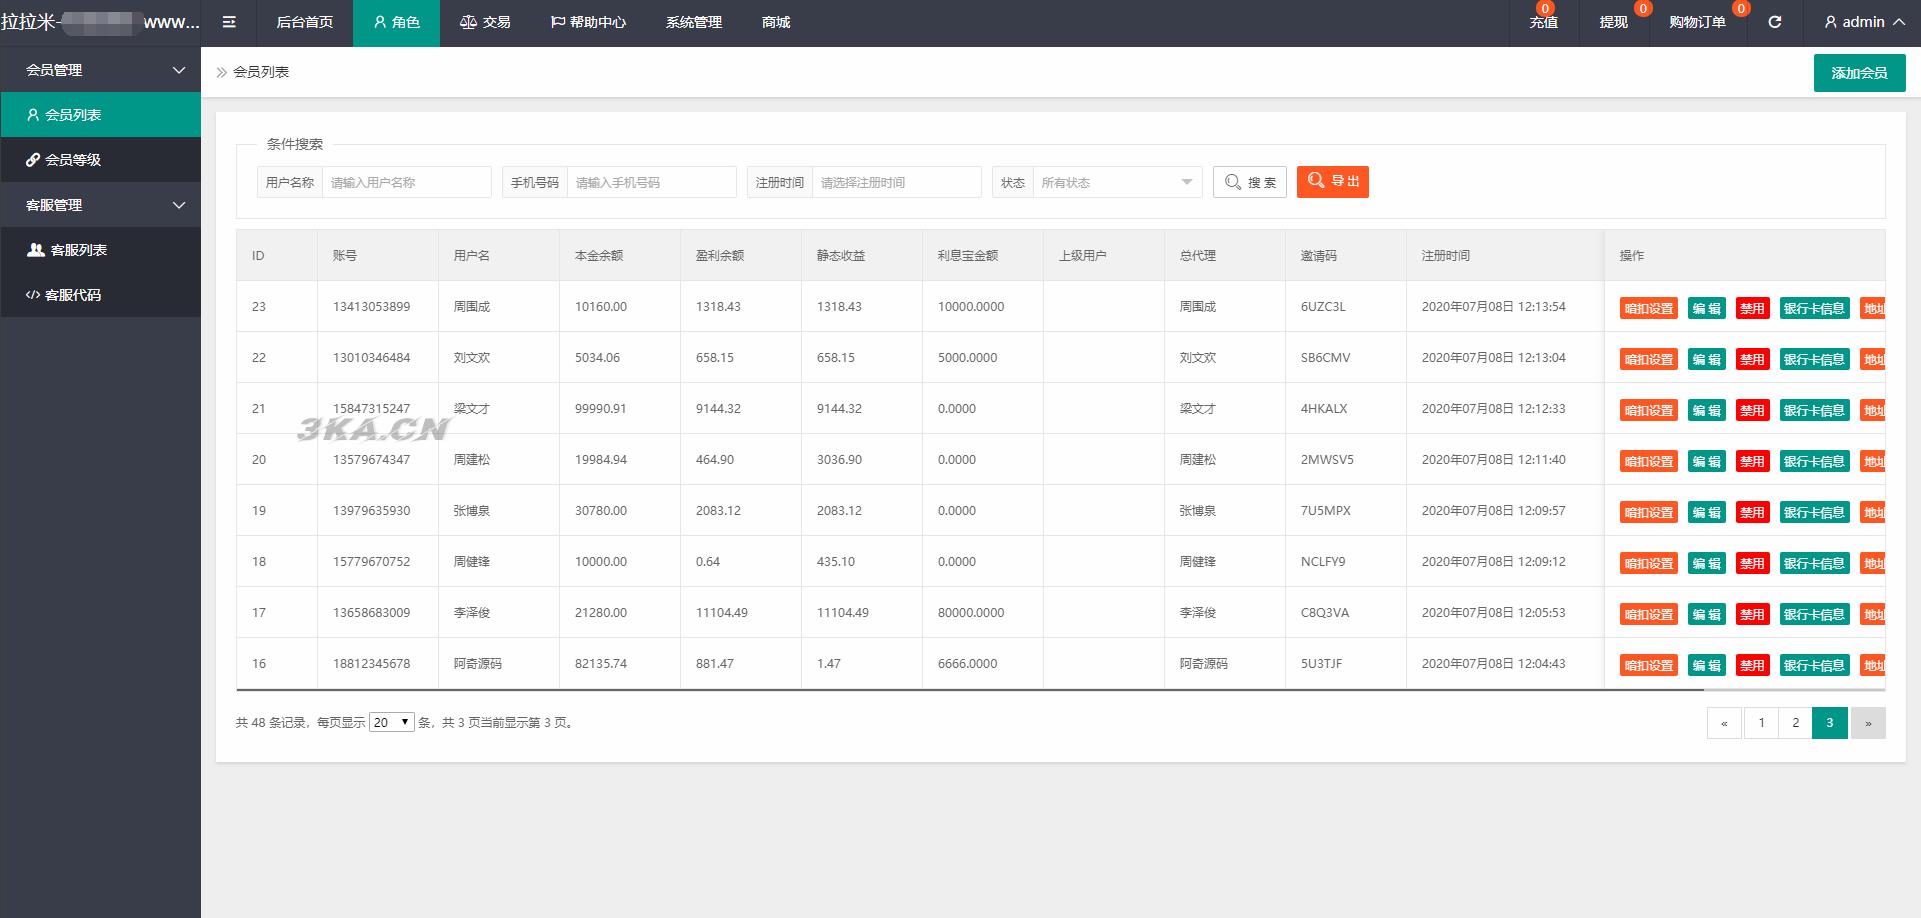
Task: Open 银行卡信息 for user 梁文才
Action: [1814, 410]
